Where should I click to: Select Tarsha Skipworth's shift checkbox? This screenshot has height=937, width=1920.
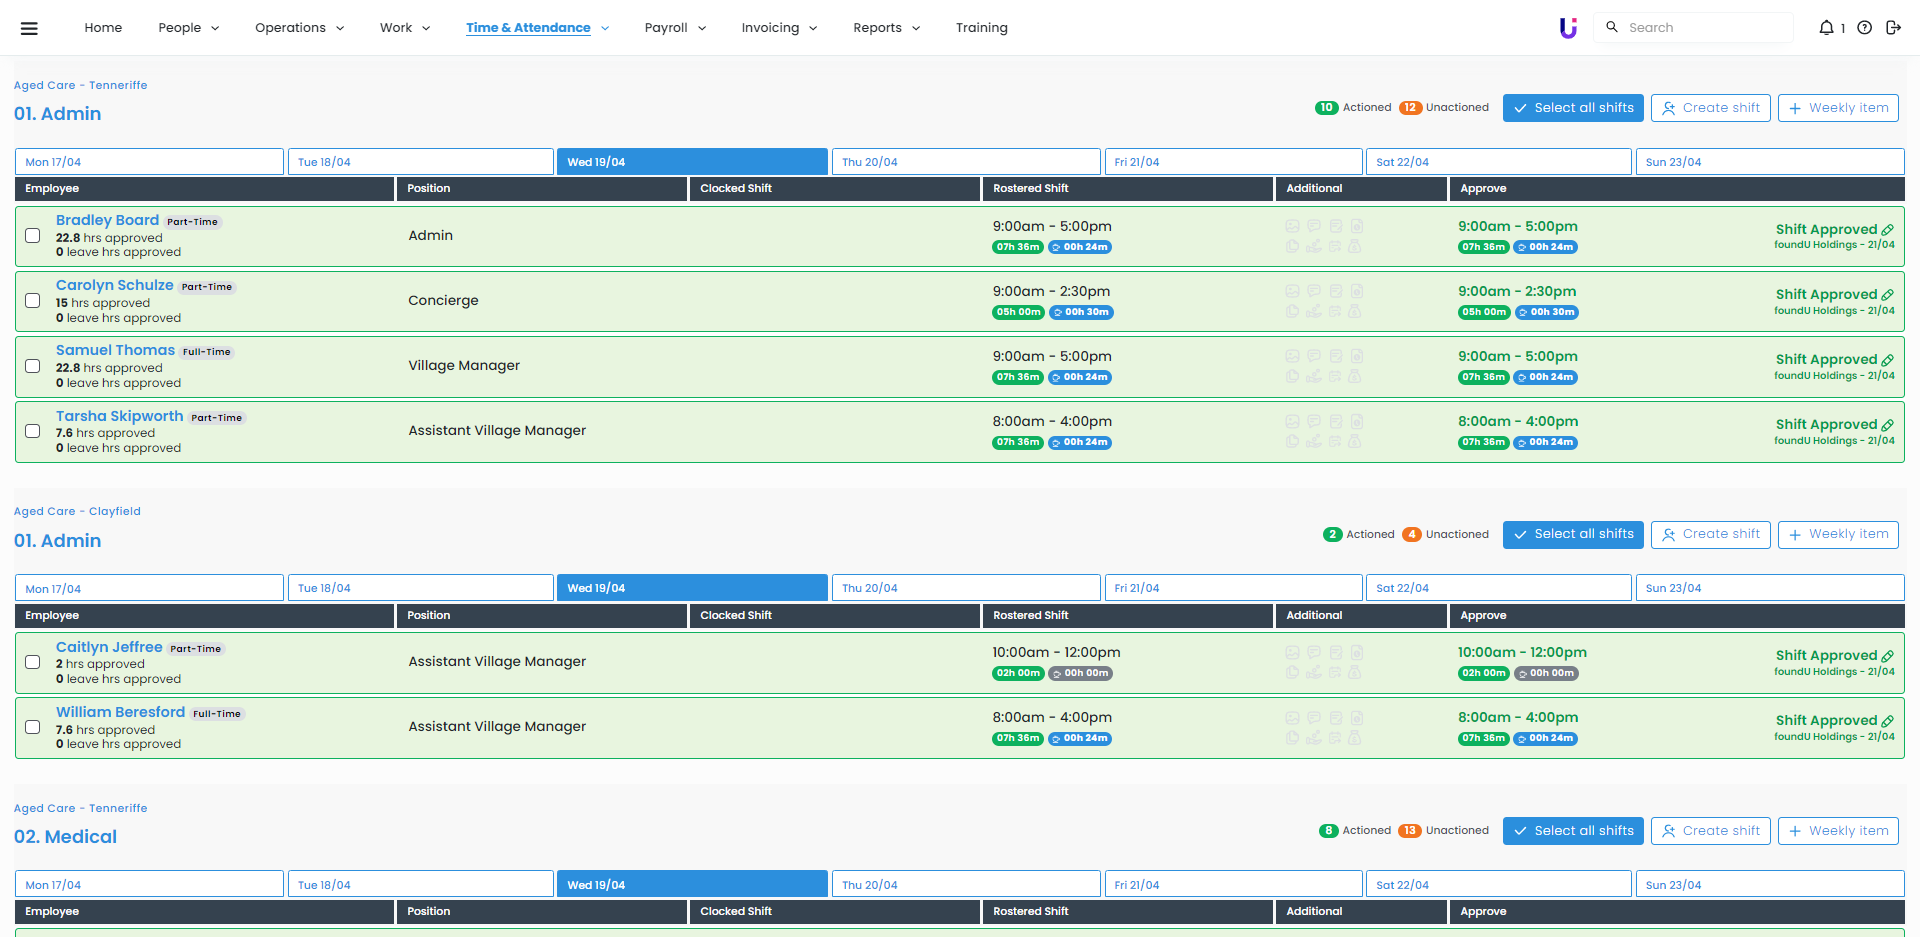tap(33, 431)
